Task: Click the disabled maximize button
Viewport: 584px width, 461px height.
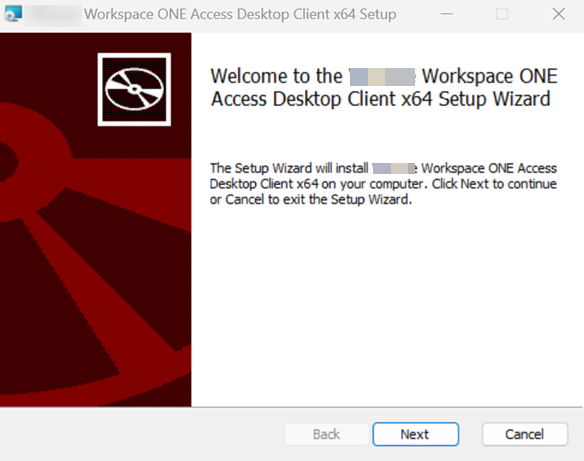Action: [502, 14]
